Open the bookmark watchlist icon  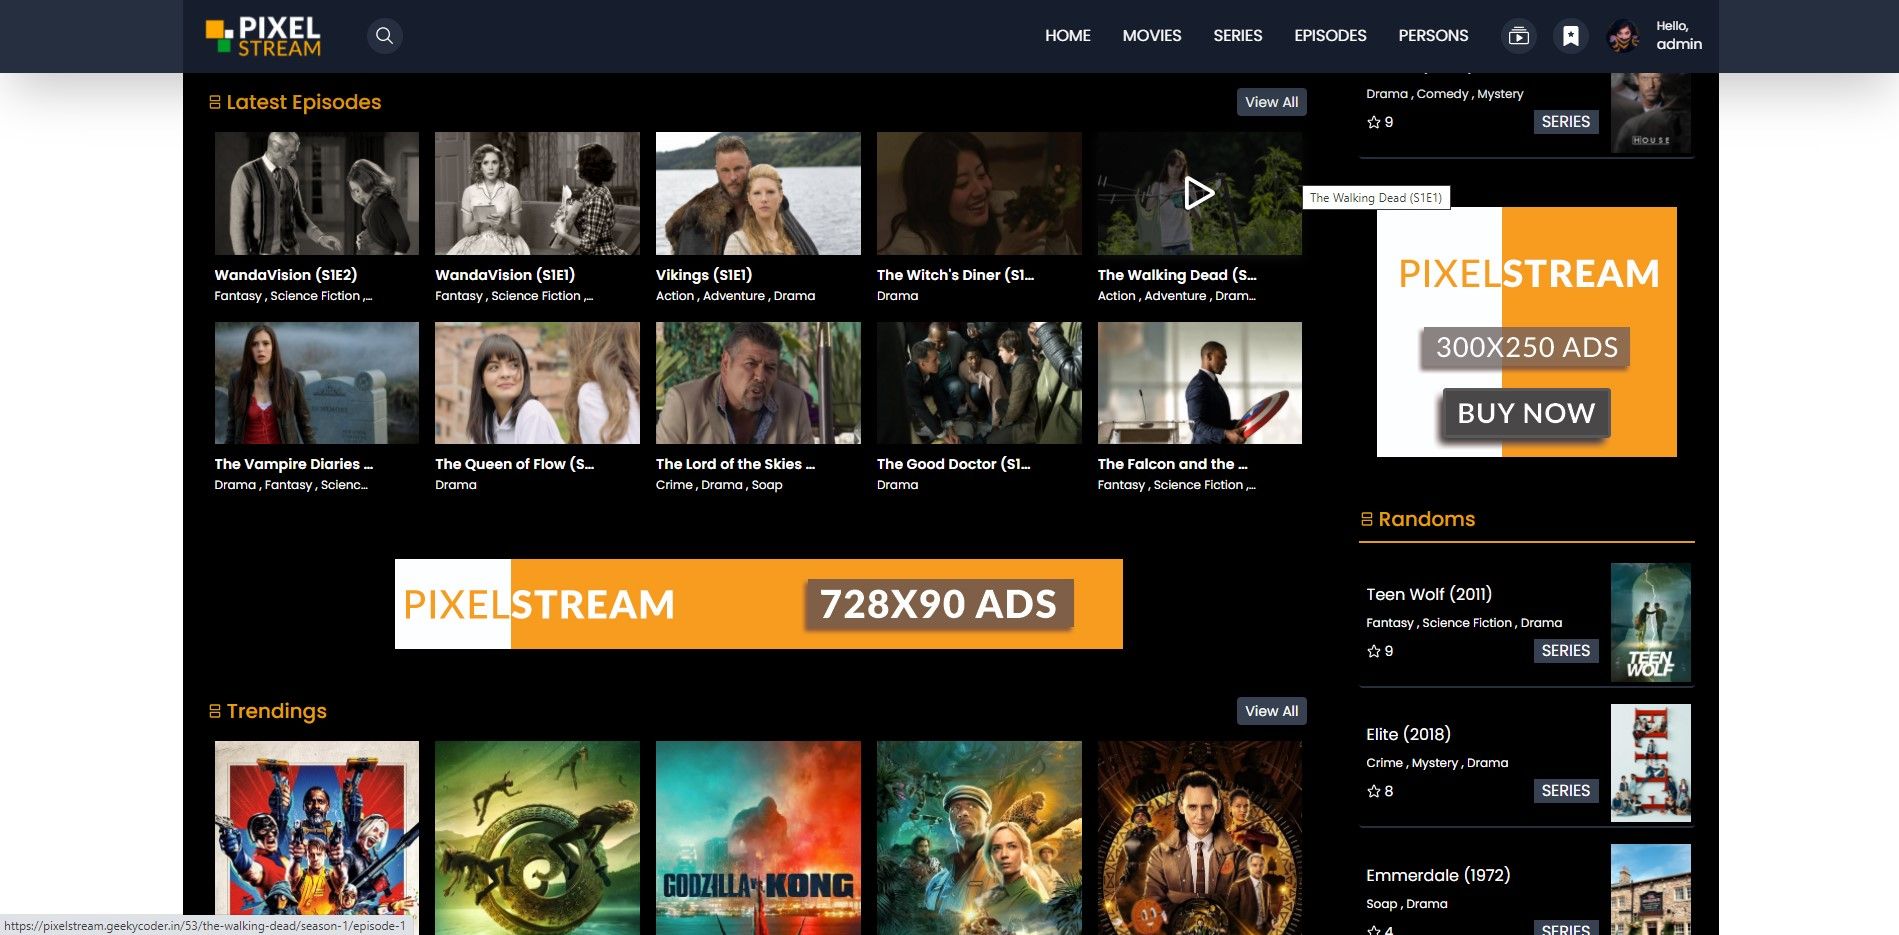1571,36
